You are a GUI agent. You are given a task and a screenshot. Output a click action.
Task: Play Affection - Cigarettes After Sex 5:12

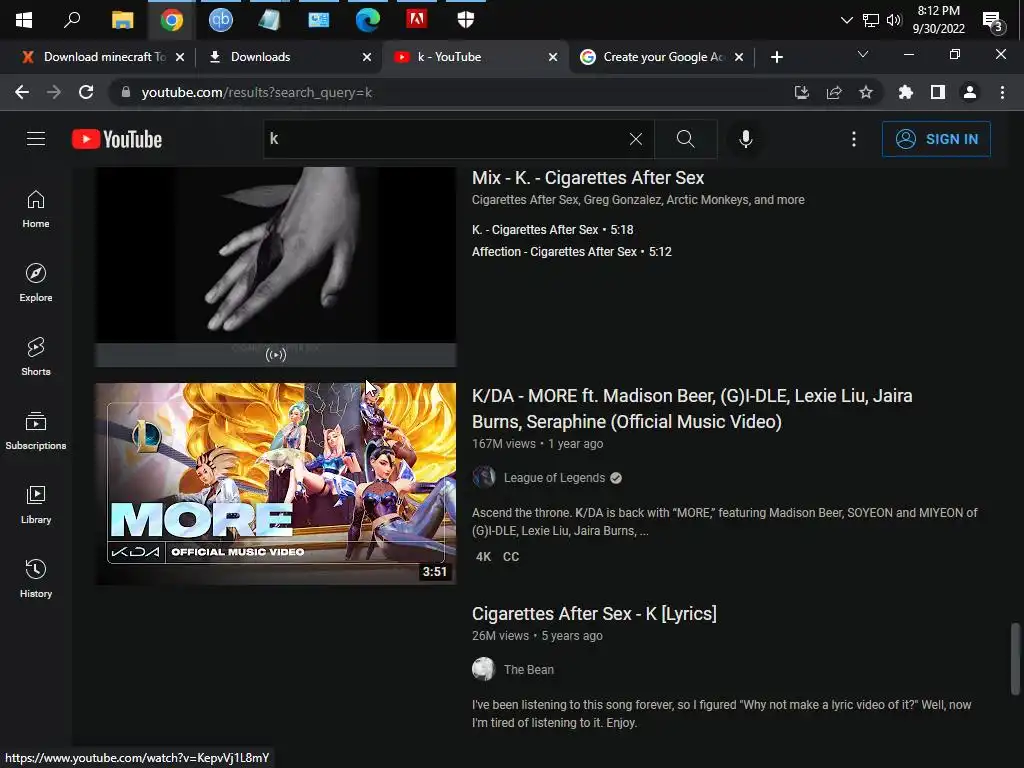571,251
